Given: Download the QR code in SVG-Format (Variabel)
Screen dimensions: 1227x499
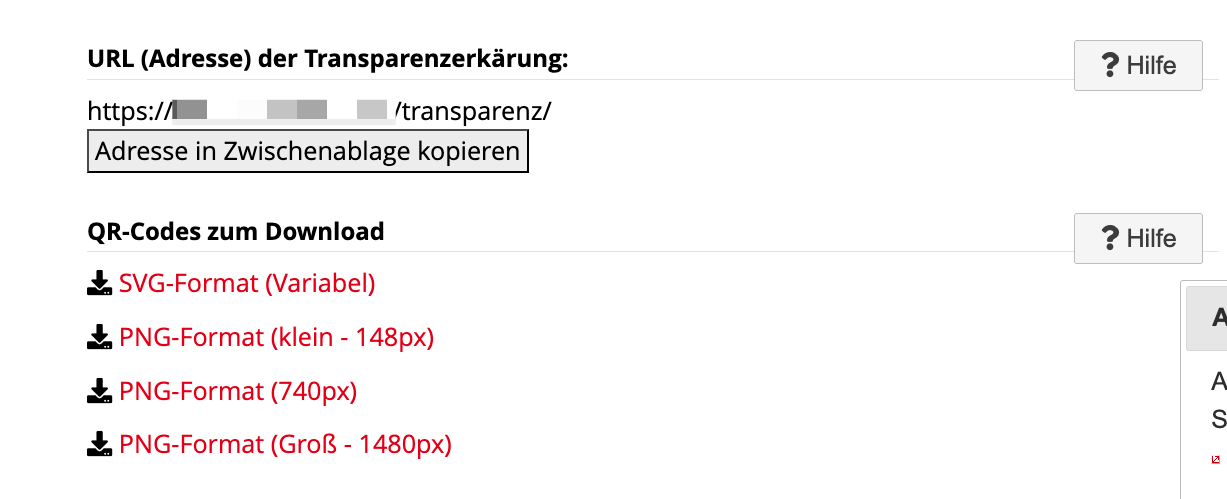Looking at the screenshot, I should click(246, 284).
